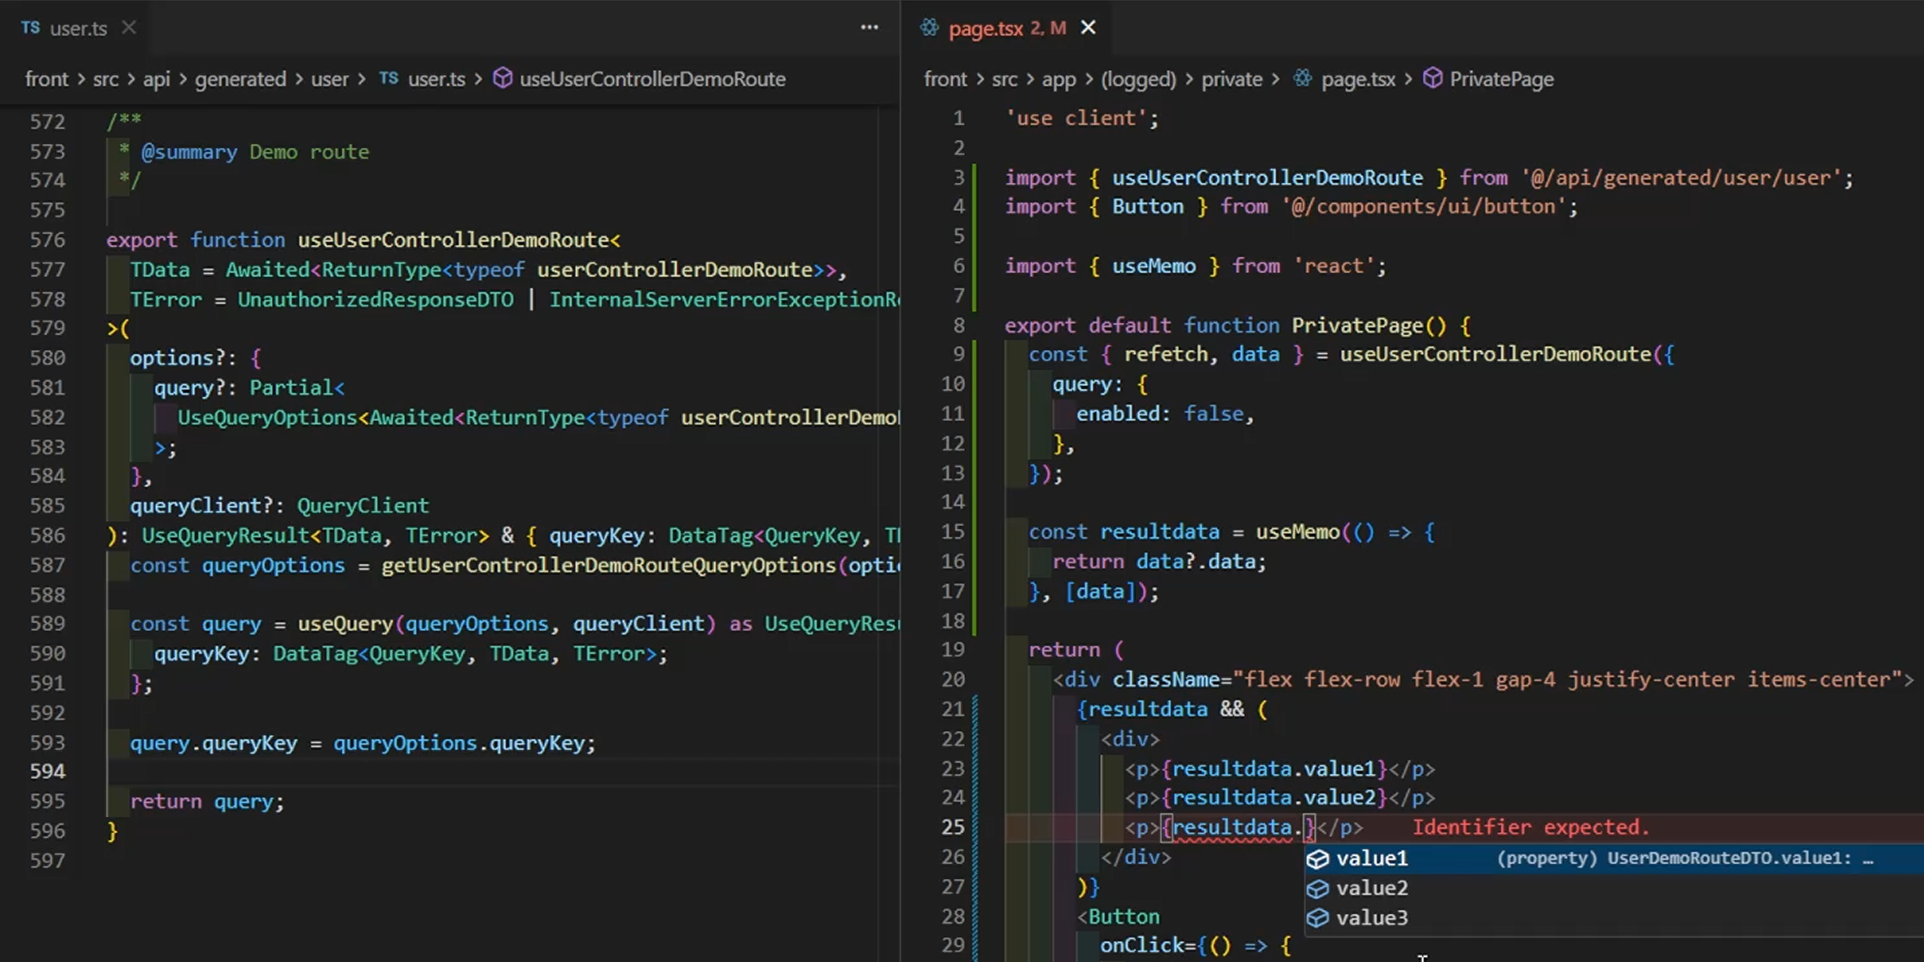Click the 'front' breadcrumb in the left editor

pos(46,79)
